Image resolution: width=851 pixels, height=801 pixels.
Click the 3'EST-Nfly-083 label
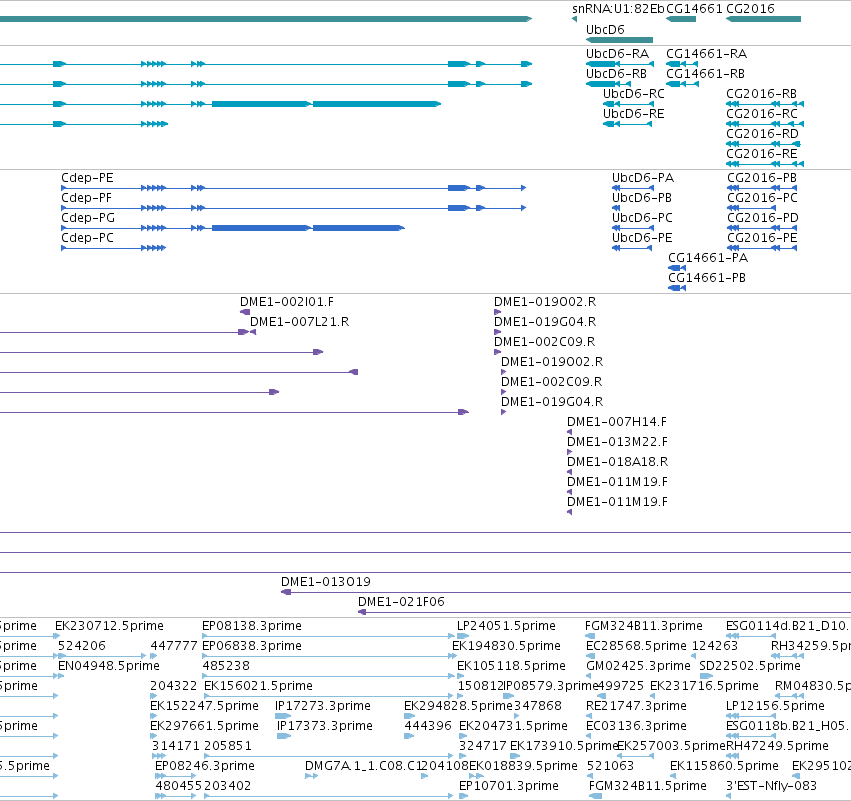[x=771, y=787]
